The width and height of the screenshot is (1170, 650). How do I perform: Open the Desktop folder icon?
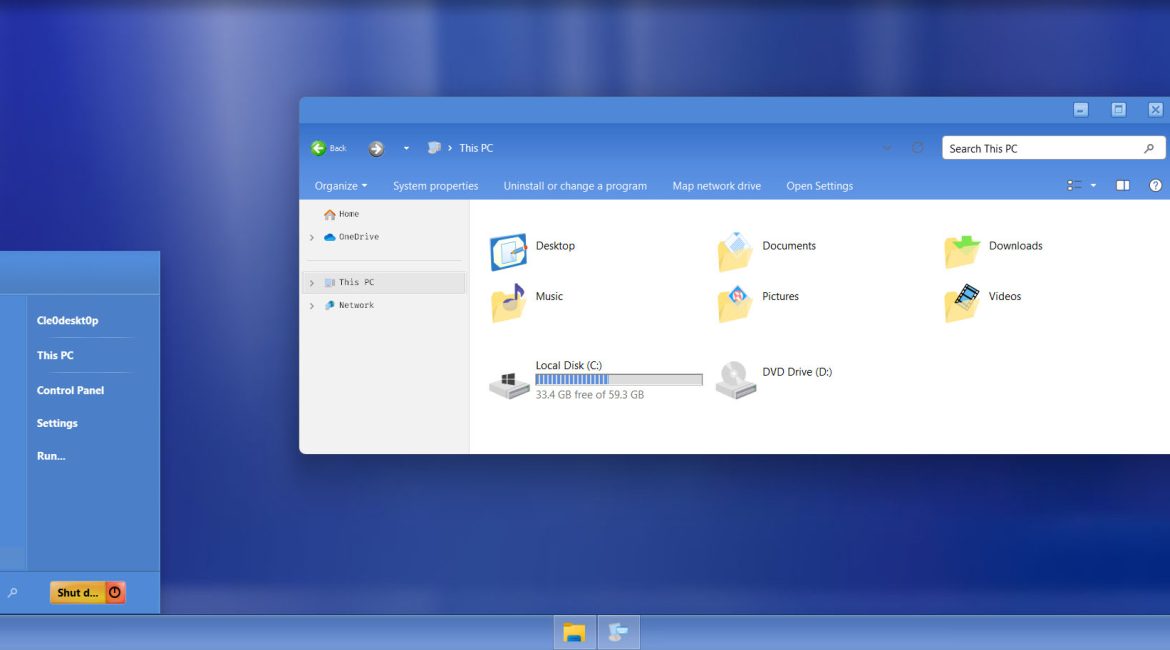click(508, 252)
